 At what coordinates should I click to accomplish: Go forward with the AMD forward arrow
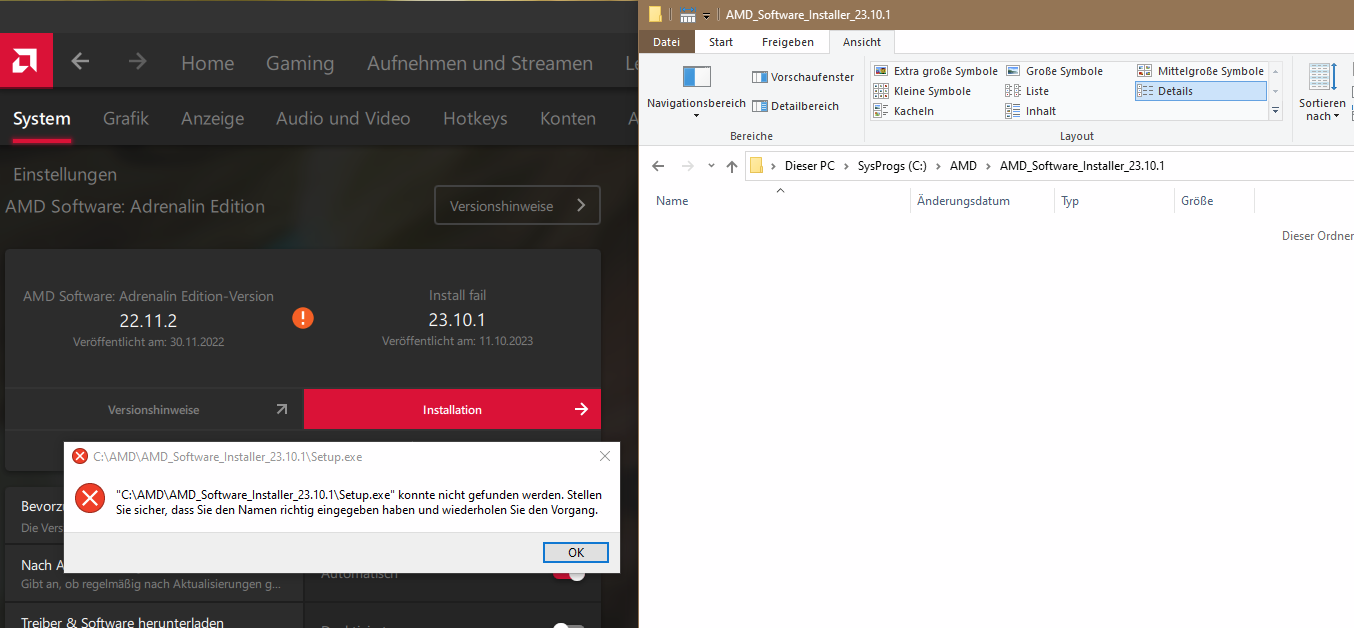137,61
